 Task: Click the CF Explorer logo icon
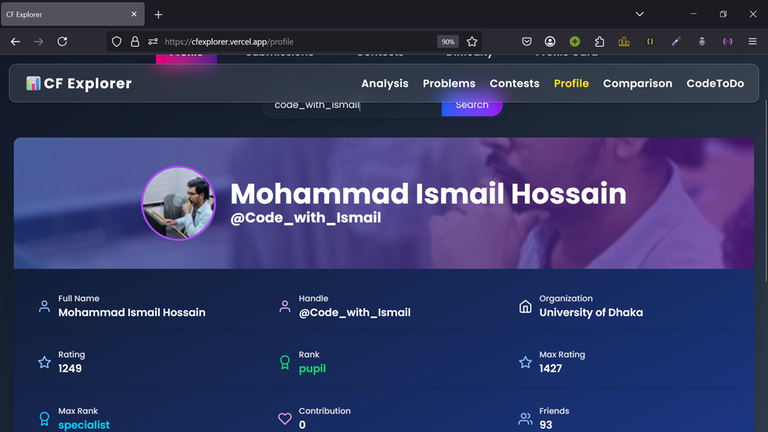33,84
